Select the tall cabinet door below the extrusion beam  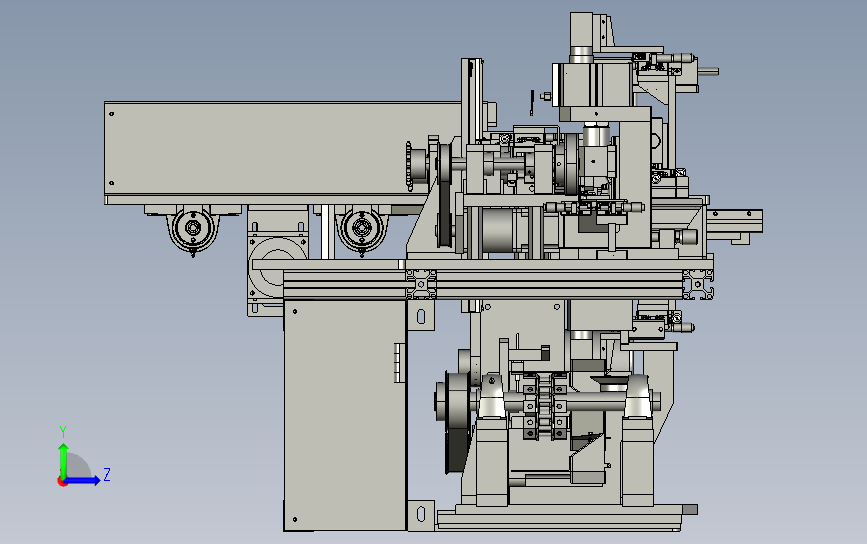pyautogui.click(x=345, y=415)
